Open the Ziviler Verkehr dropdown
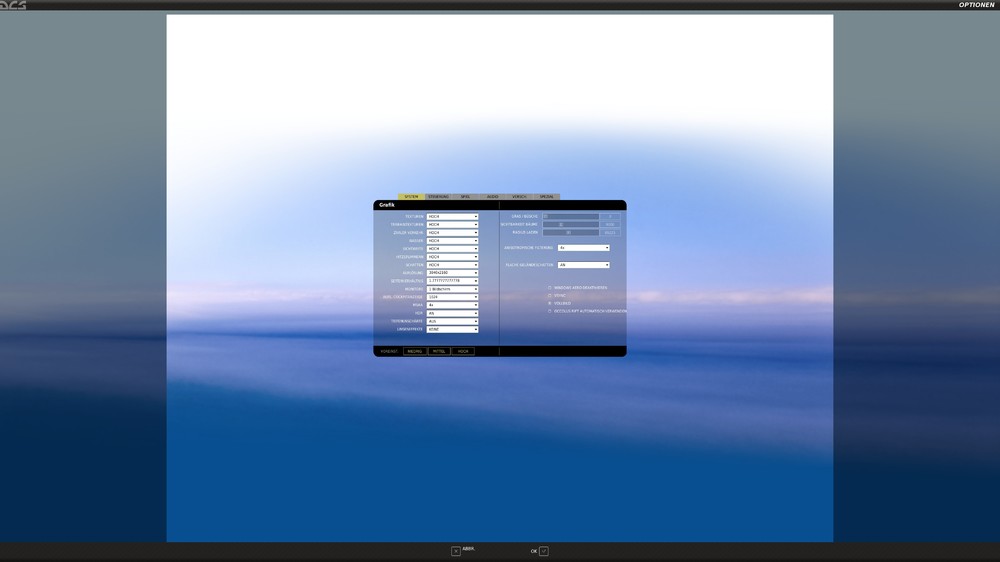 click(x=452, y=233)
